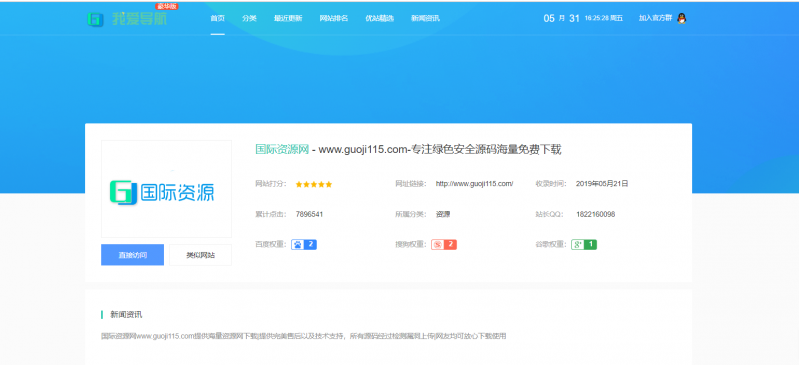799x365 pixels.
Task: Click the Baidu weight paw badge
Action: coord(304,245)
